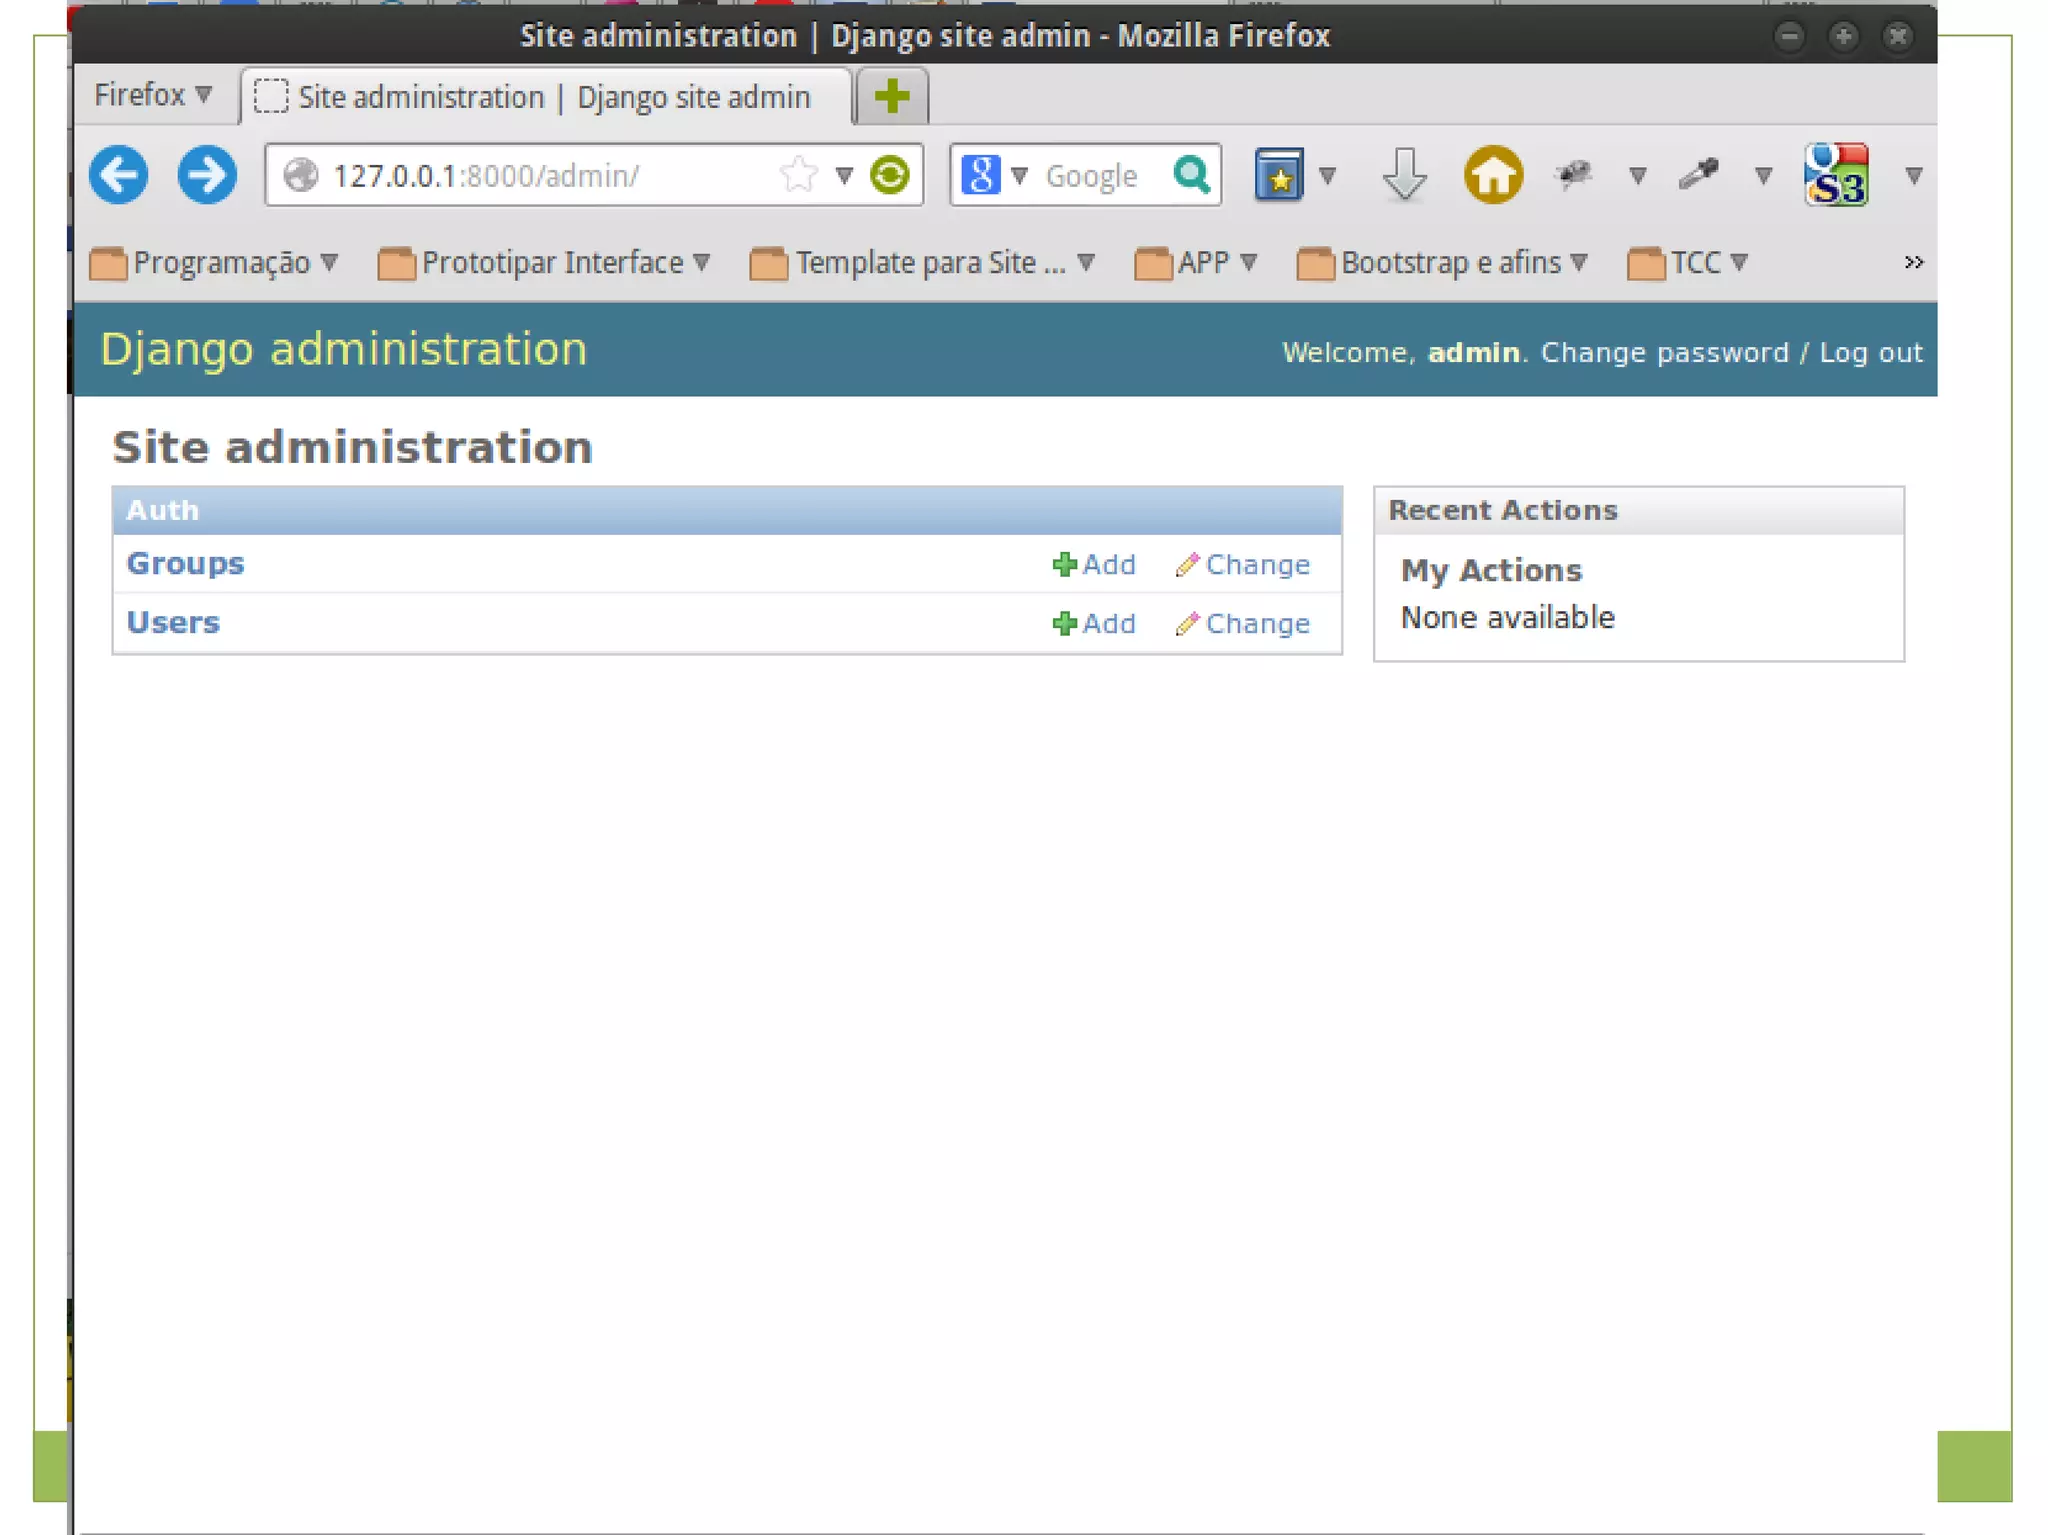
Task: Click the Log out link
Action: (1870, 352)
